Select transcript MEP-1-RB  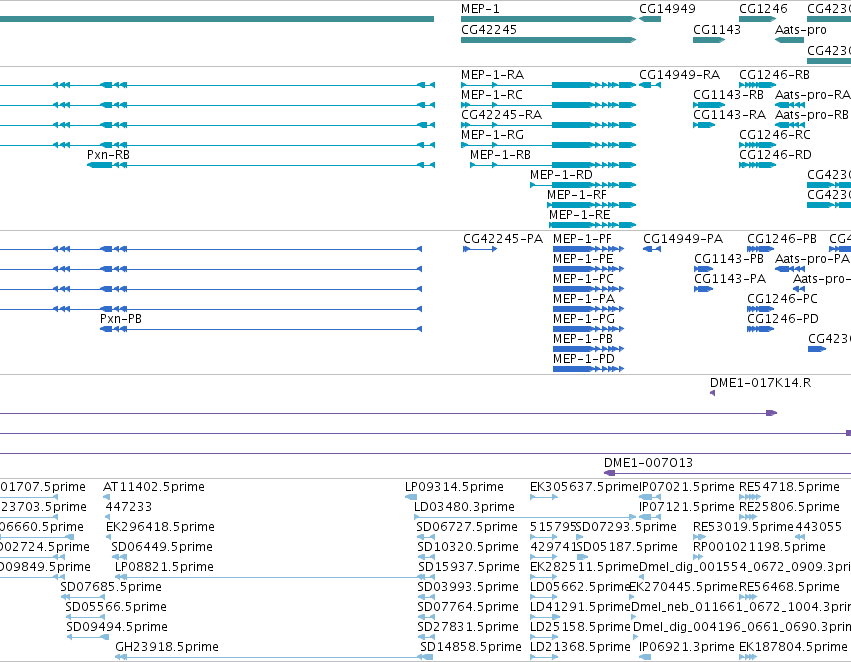click(x=500, y=155)
